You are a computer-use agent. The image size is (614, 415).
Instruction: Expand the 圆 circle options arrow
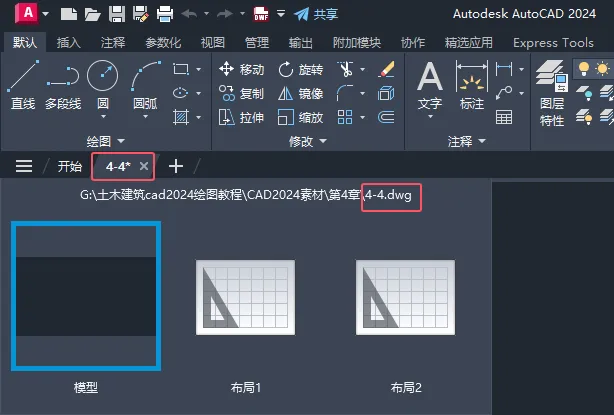[x=103, y=117]
